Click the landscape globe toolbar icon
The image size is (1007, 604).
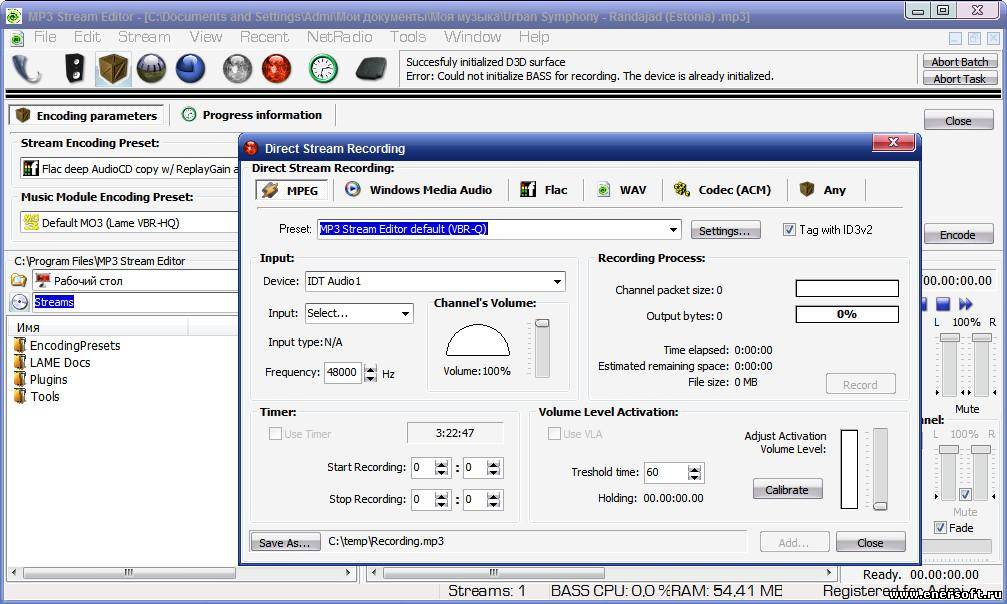(x=152, y=69)
